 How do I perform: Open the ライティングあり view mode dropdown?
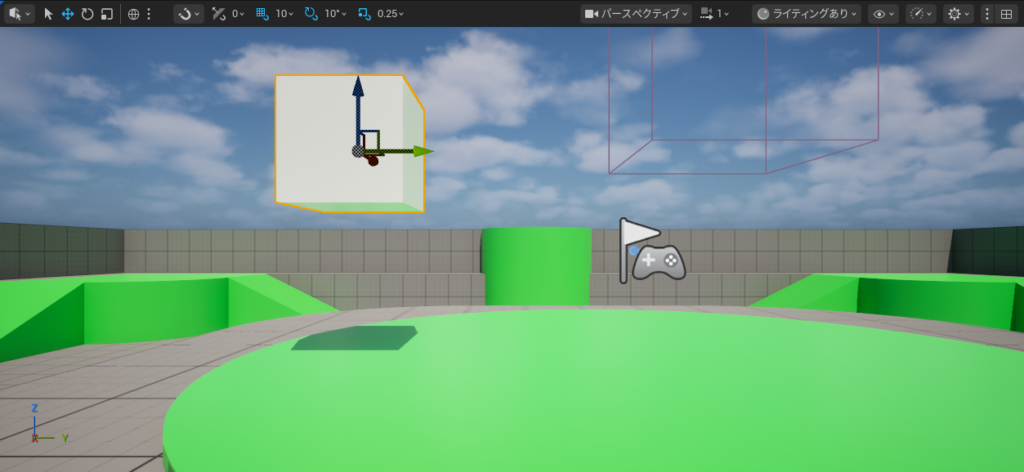point(807,14)
